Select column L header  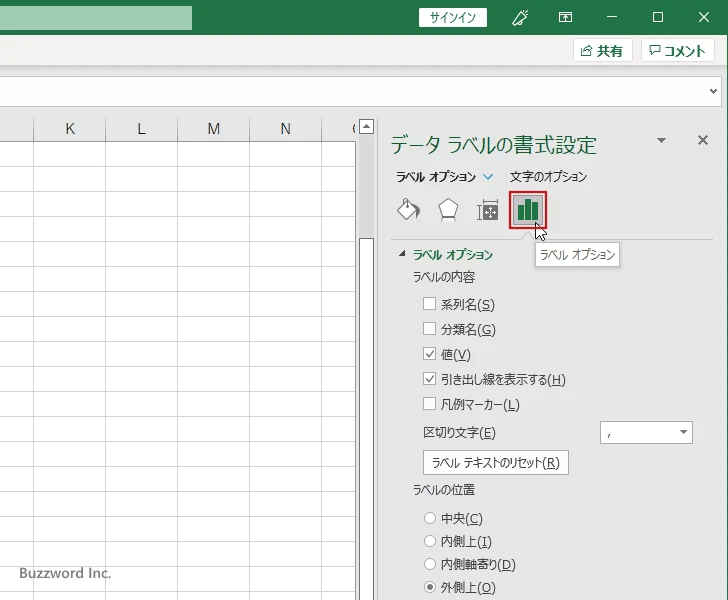142,129
